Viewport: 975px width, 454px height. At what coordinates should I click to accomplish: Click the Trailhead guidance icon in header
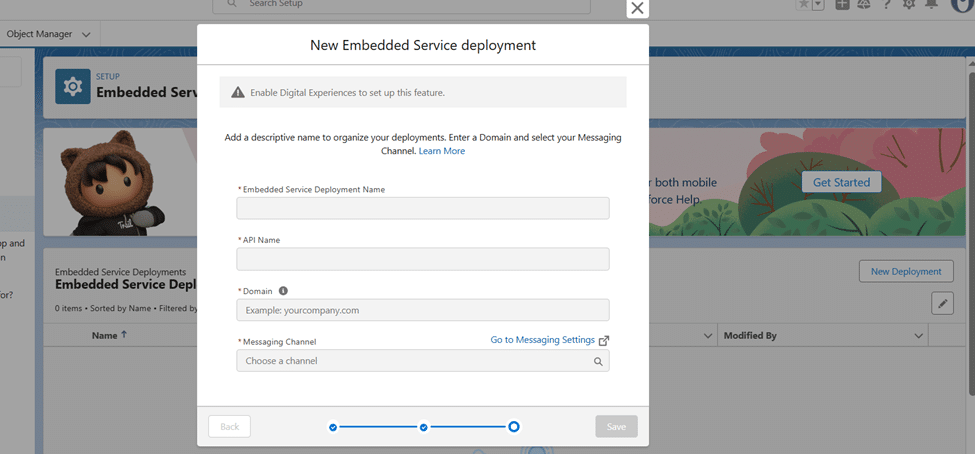[x=864, y=4]
